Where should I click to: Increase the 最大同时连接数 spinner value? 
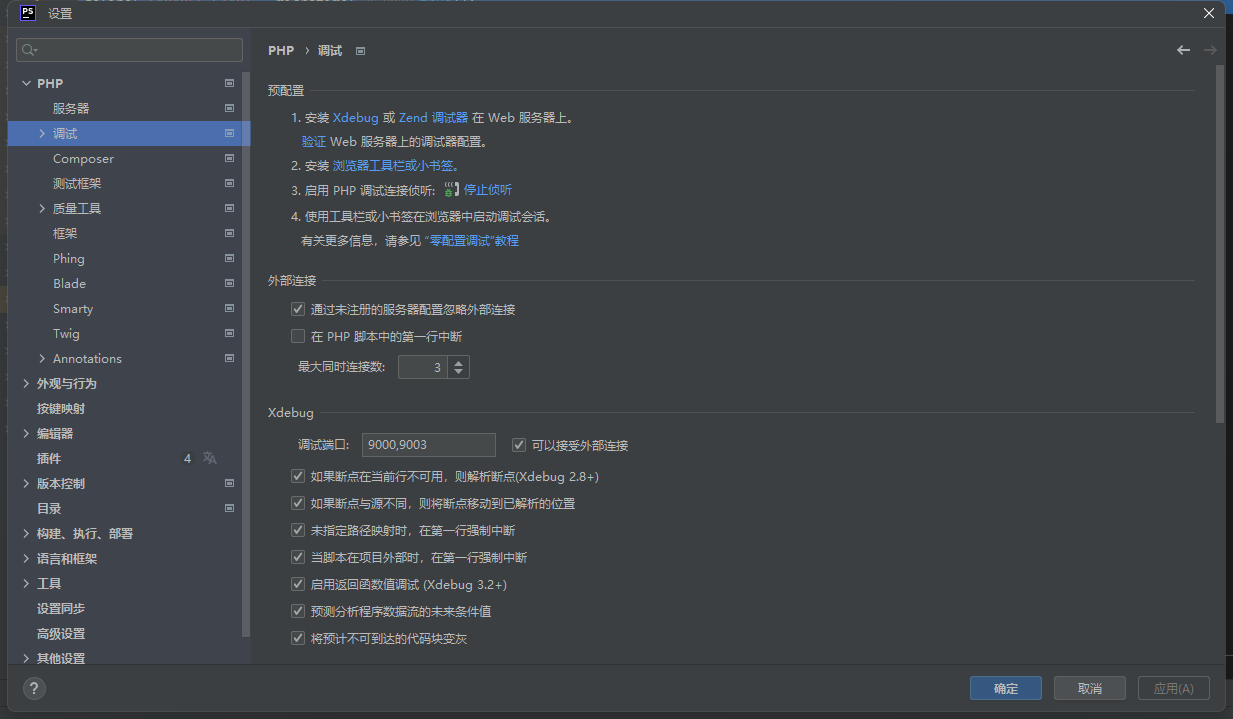tap(458, 362)
